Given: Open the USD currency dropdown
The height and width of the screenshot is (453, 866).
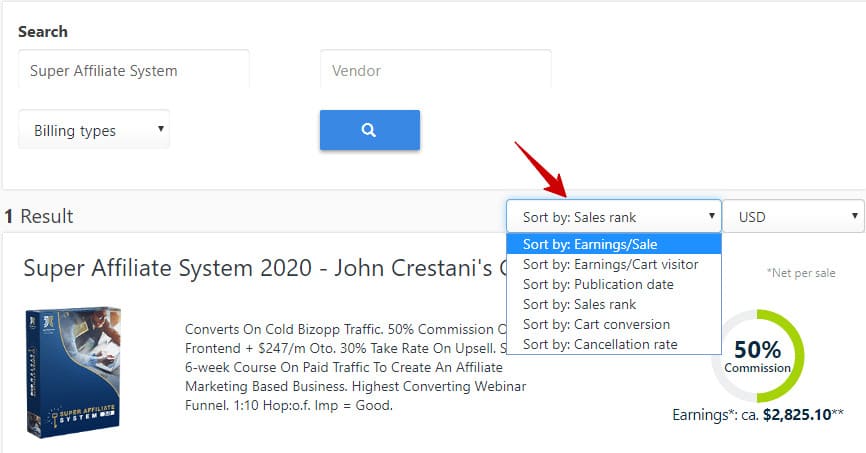Looking at the screenshot, I should [793, 217].
